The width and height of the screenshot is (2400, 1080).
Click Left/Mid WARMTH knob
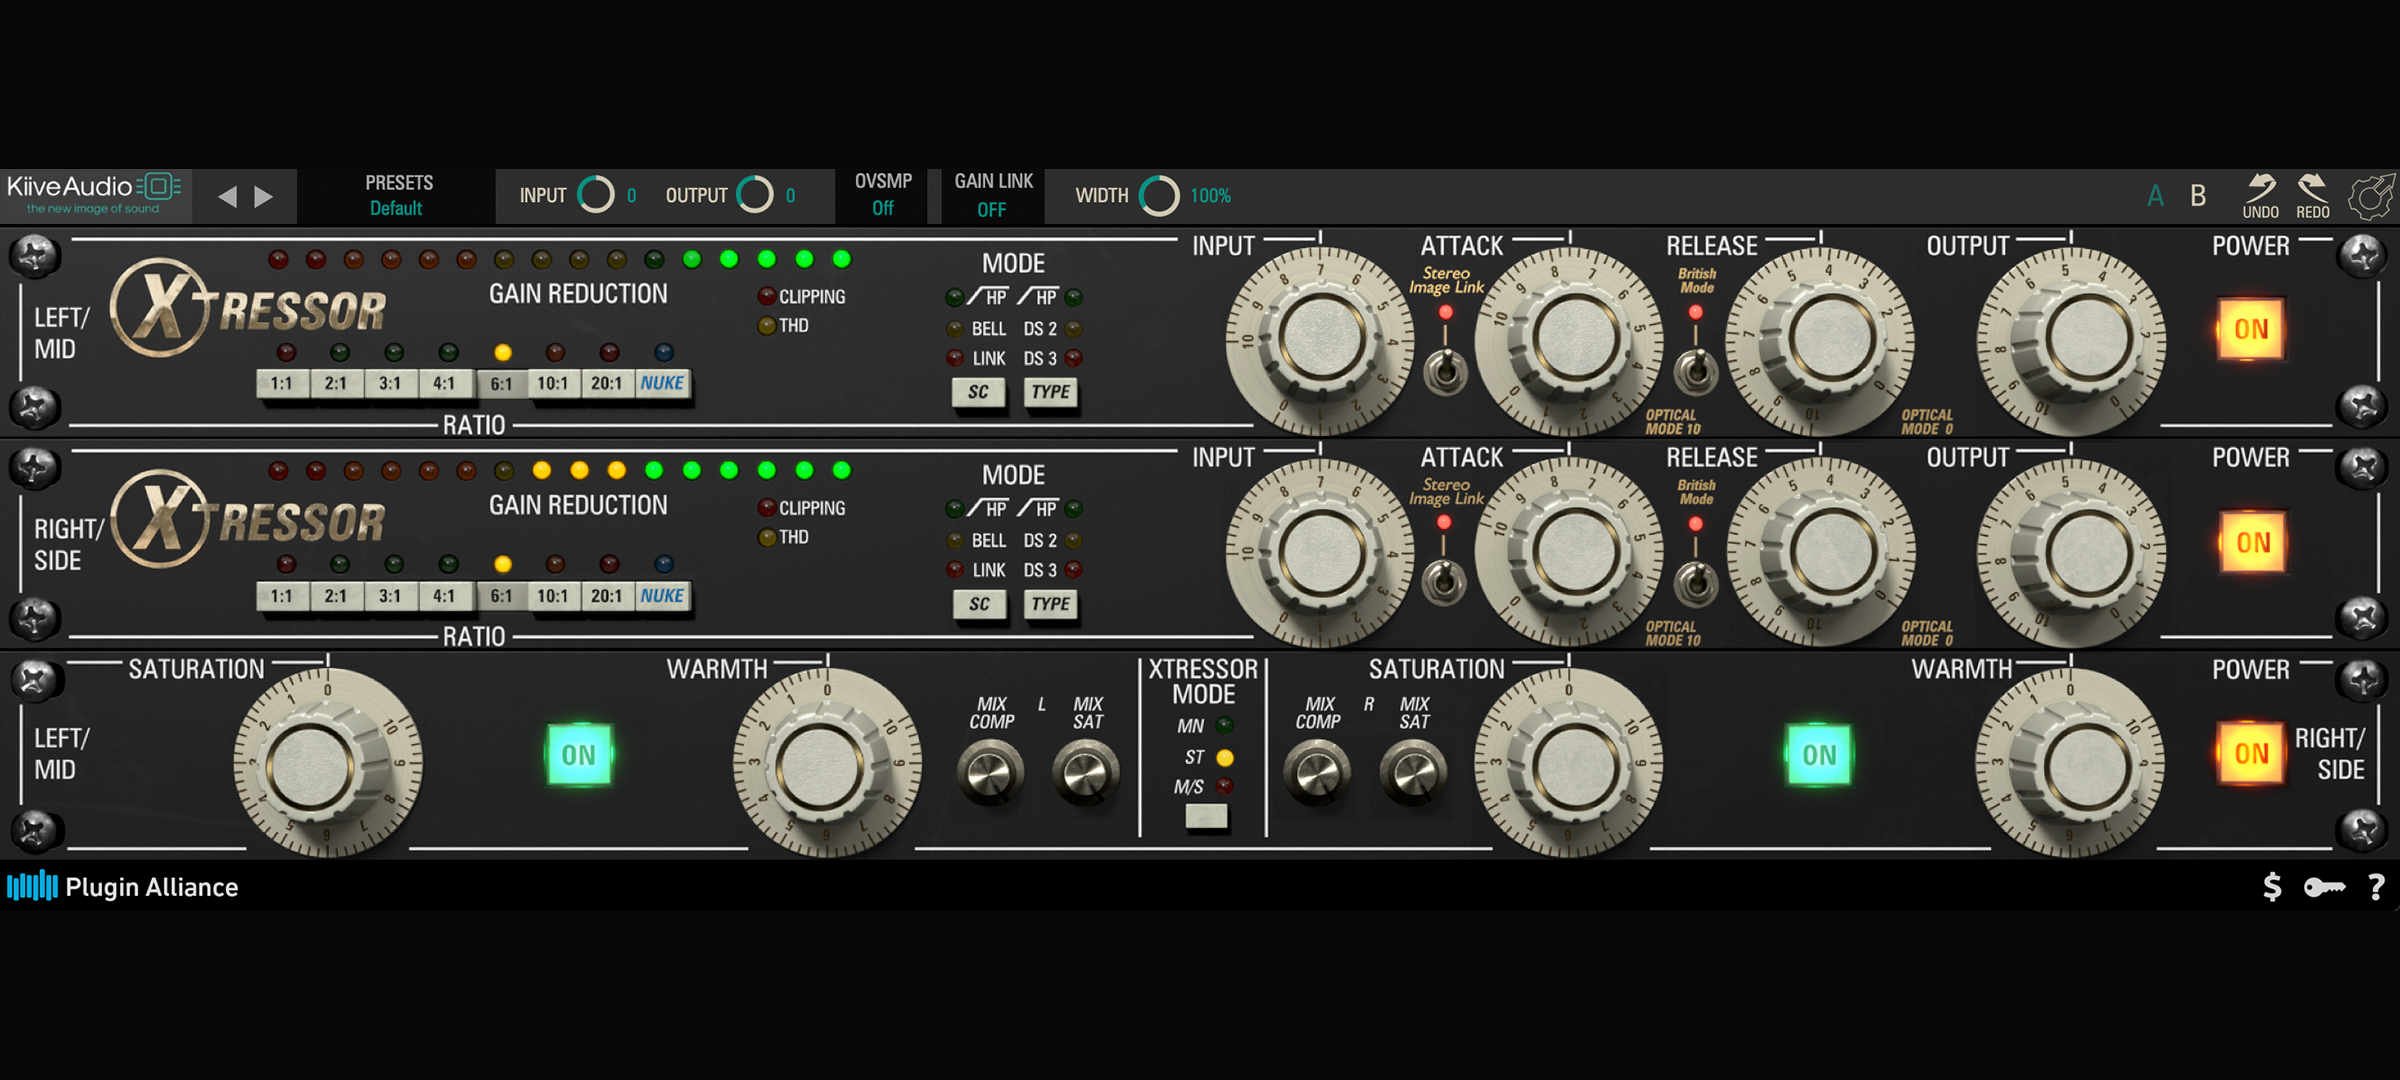point(828,764)
